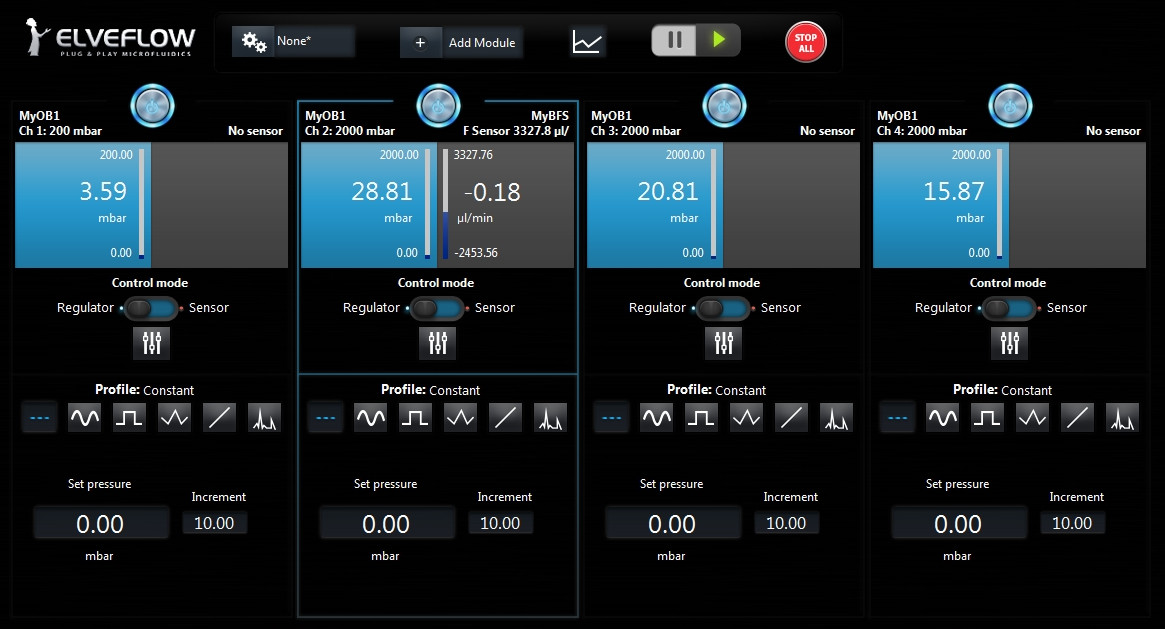Select sine wave profile for Channel 1

(x=84, y=418)
